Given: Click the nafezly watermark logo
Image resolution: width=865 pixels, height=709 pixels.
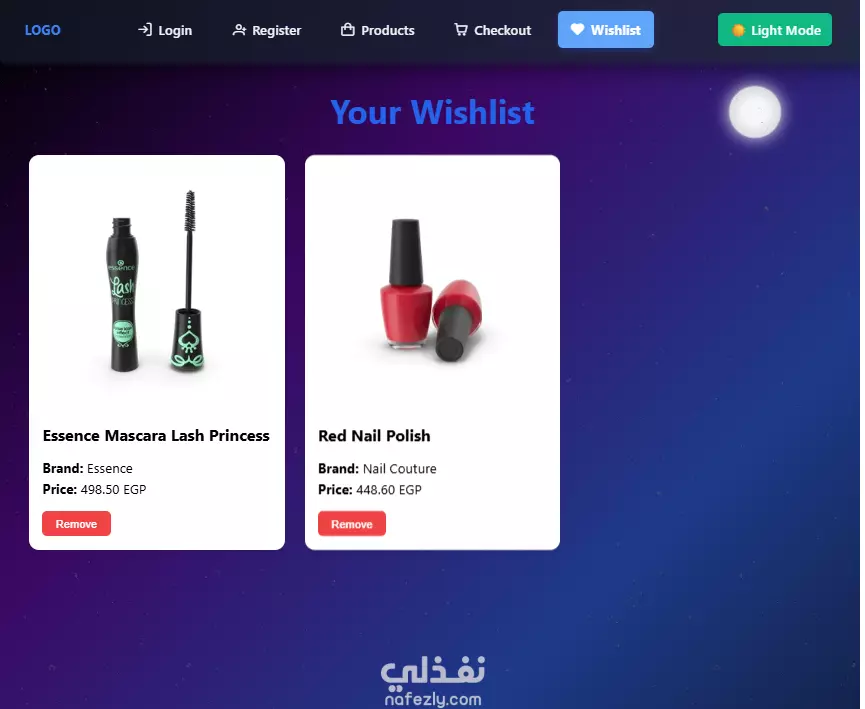Looking at the screenshot, I should coord(433,680).
